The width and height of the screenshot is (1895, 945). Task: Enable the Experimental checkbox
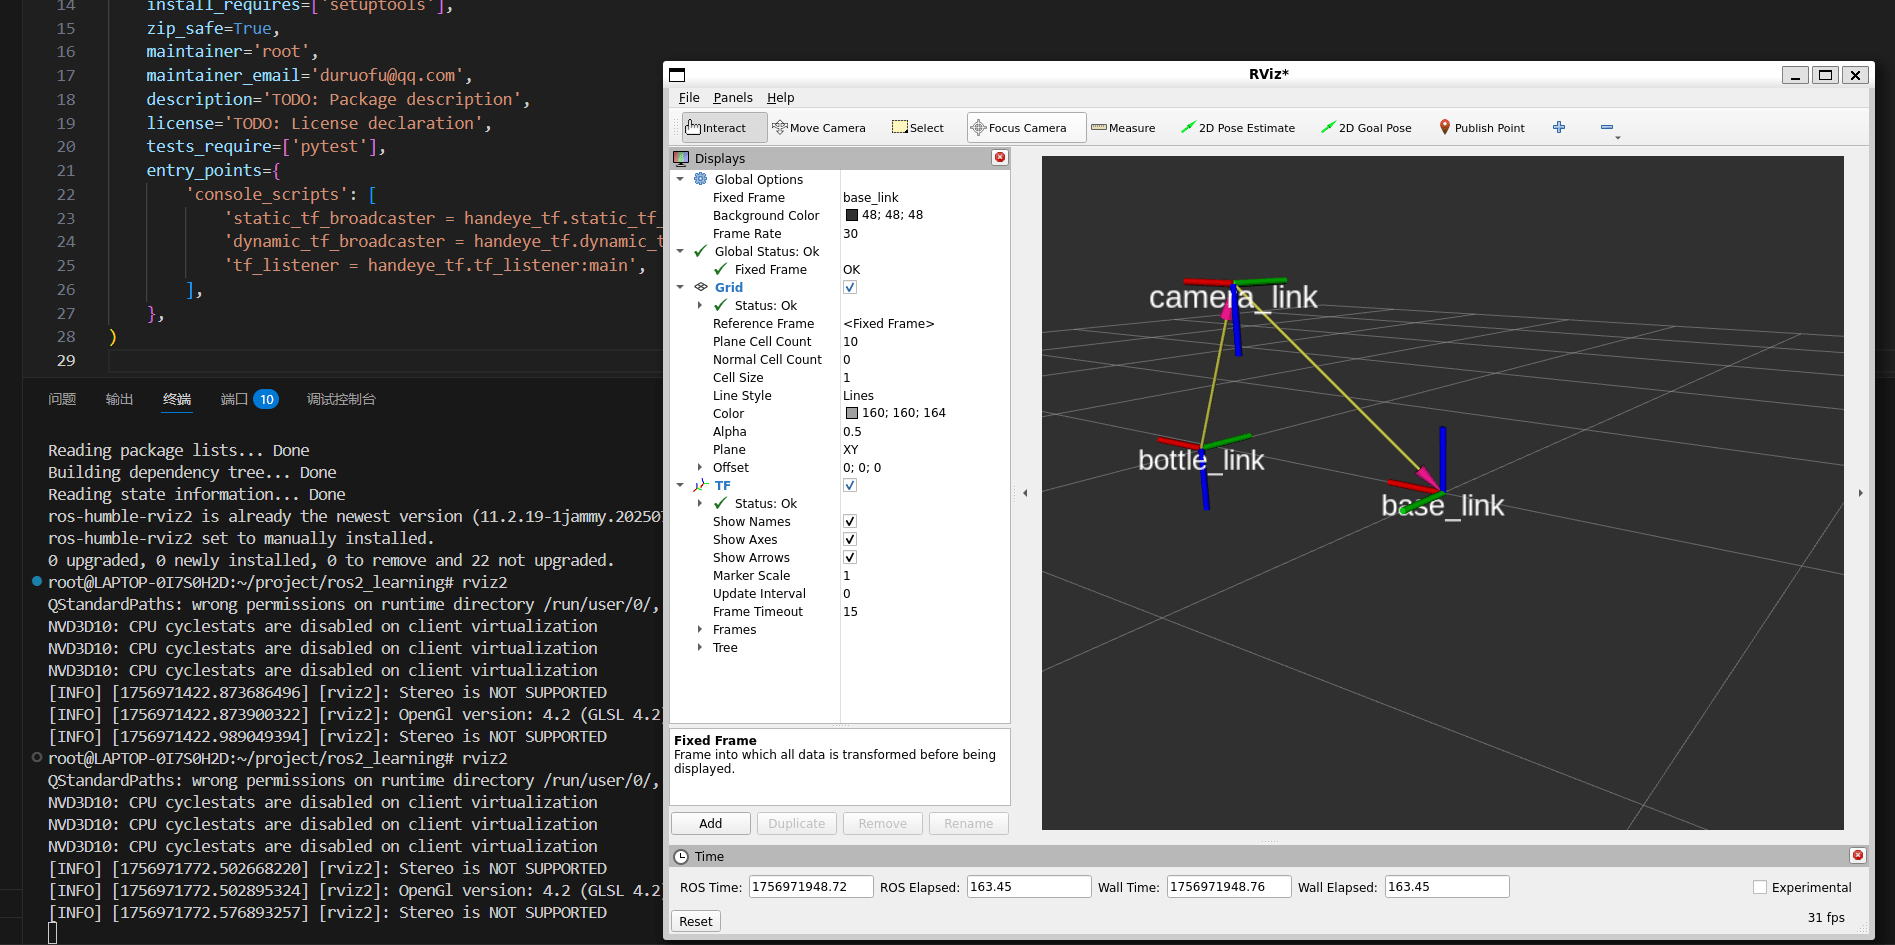click(1760, 888)
